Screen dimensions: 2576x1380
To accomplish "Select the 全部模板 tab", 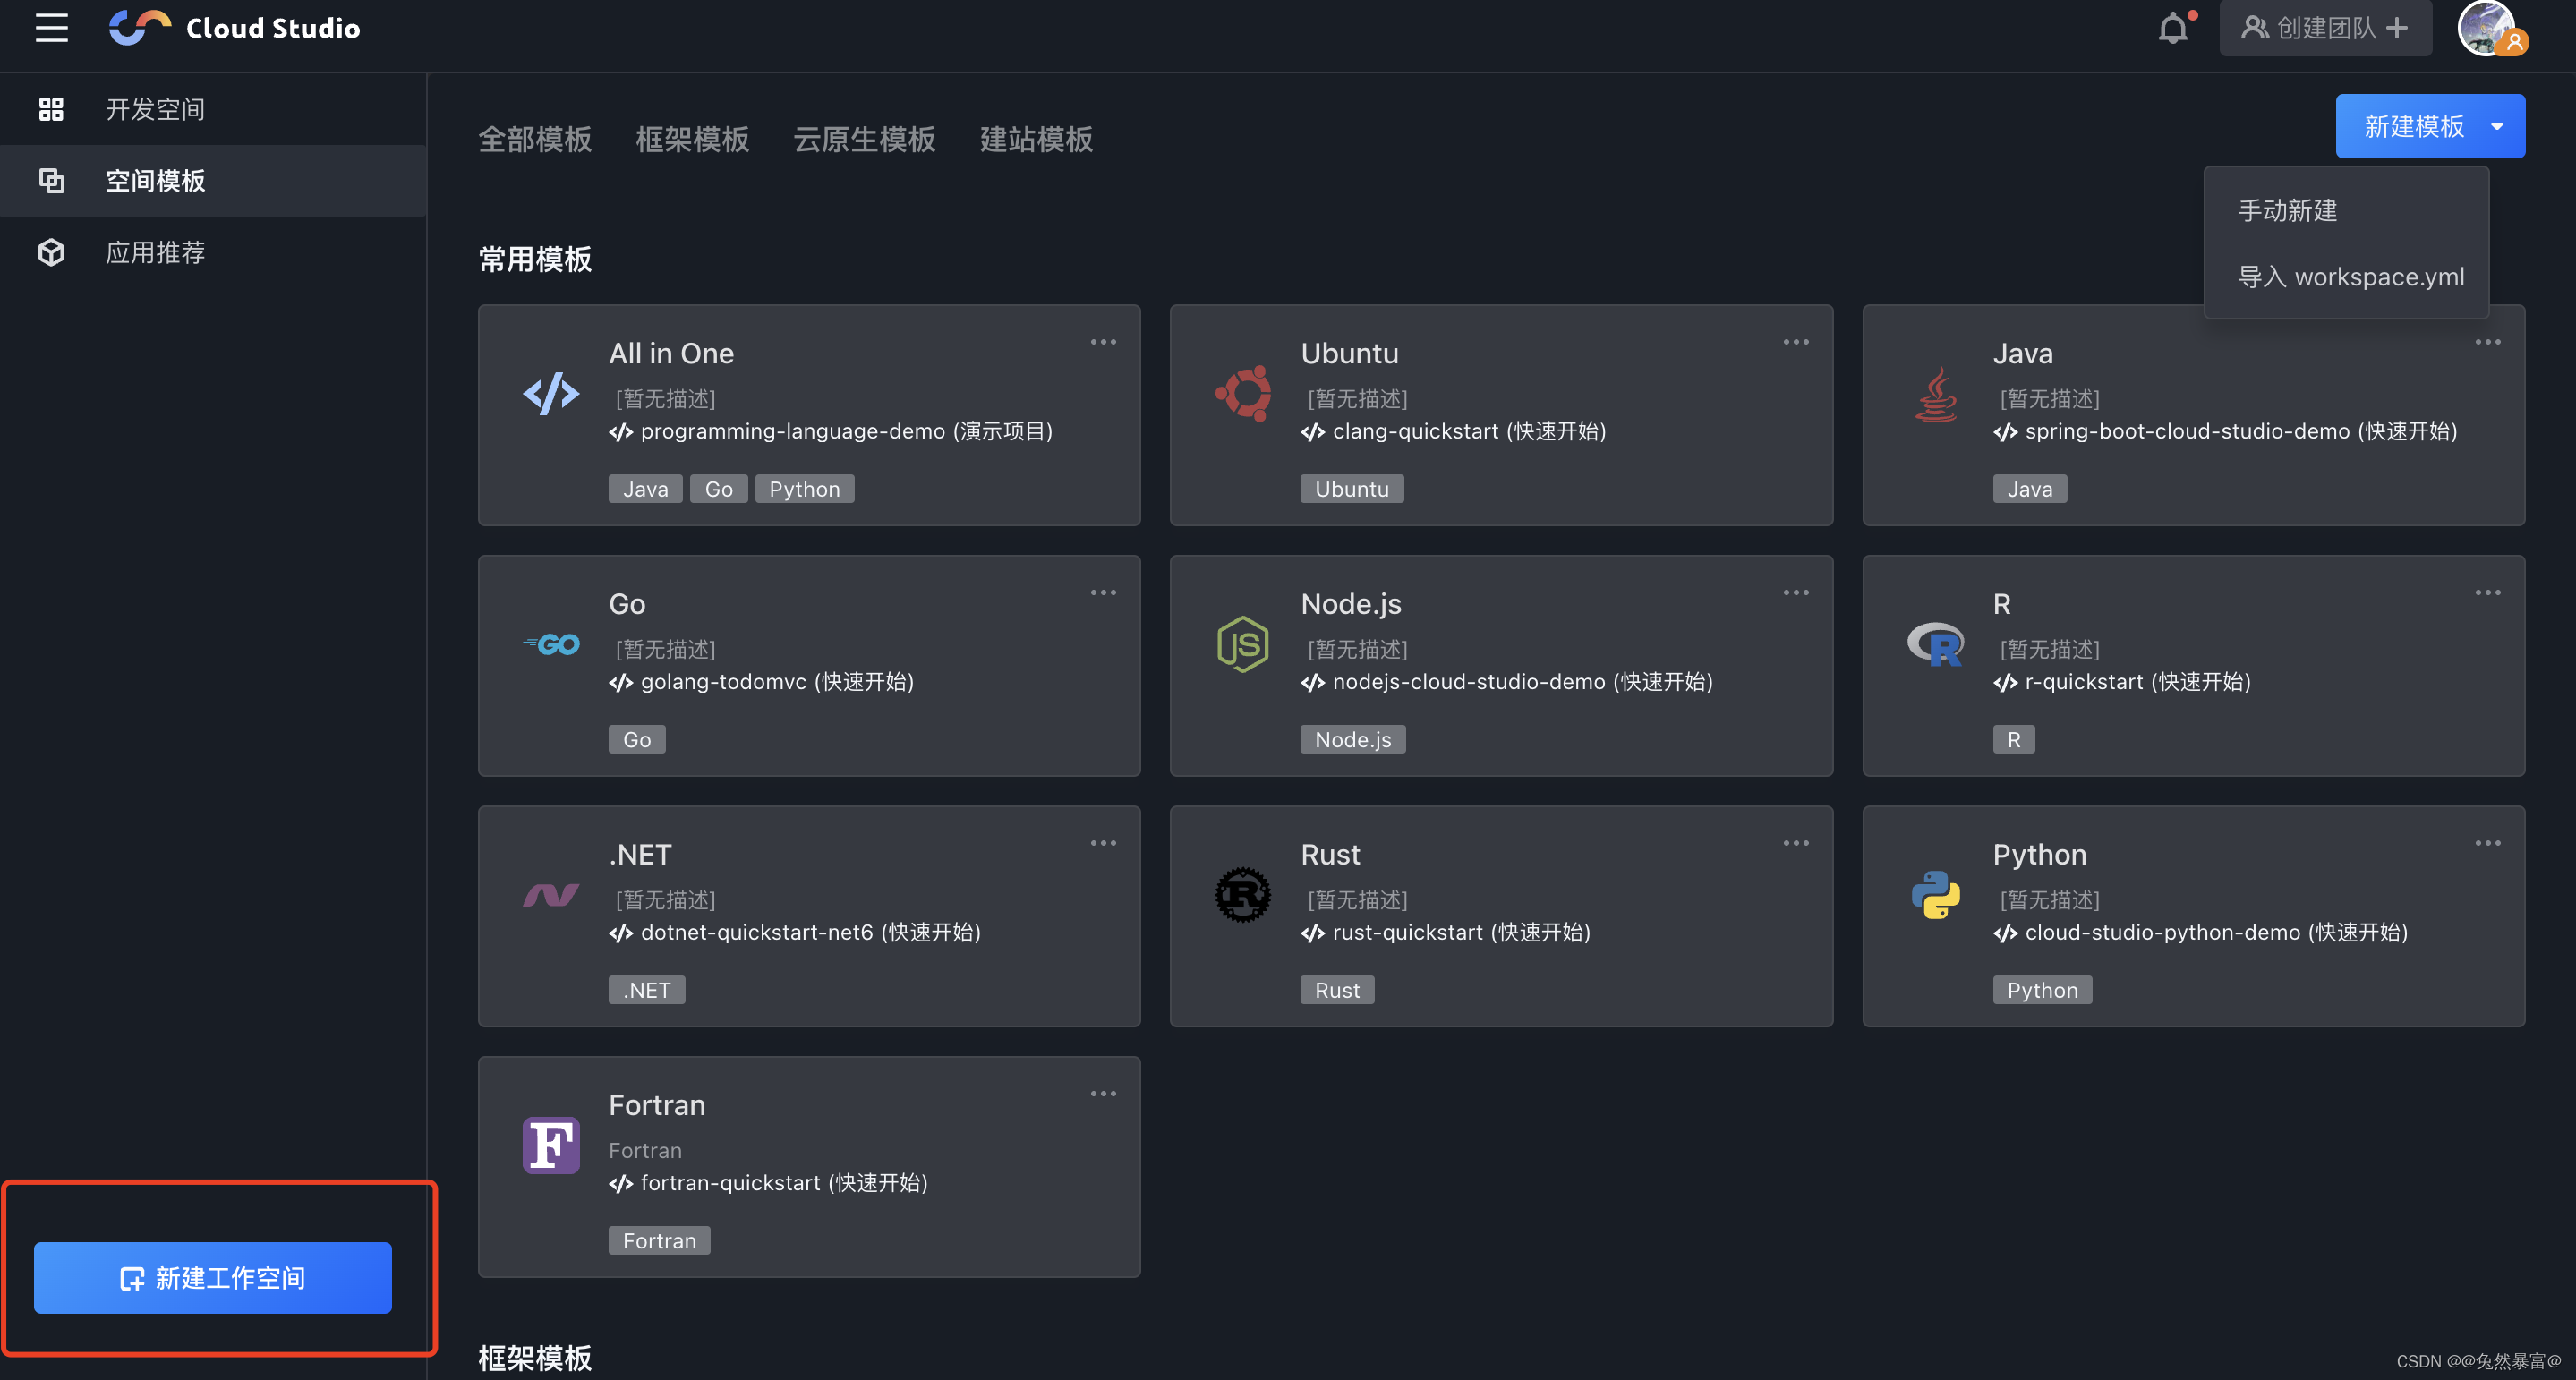I will coord(533,140).
